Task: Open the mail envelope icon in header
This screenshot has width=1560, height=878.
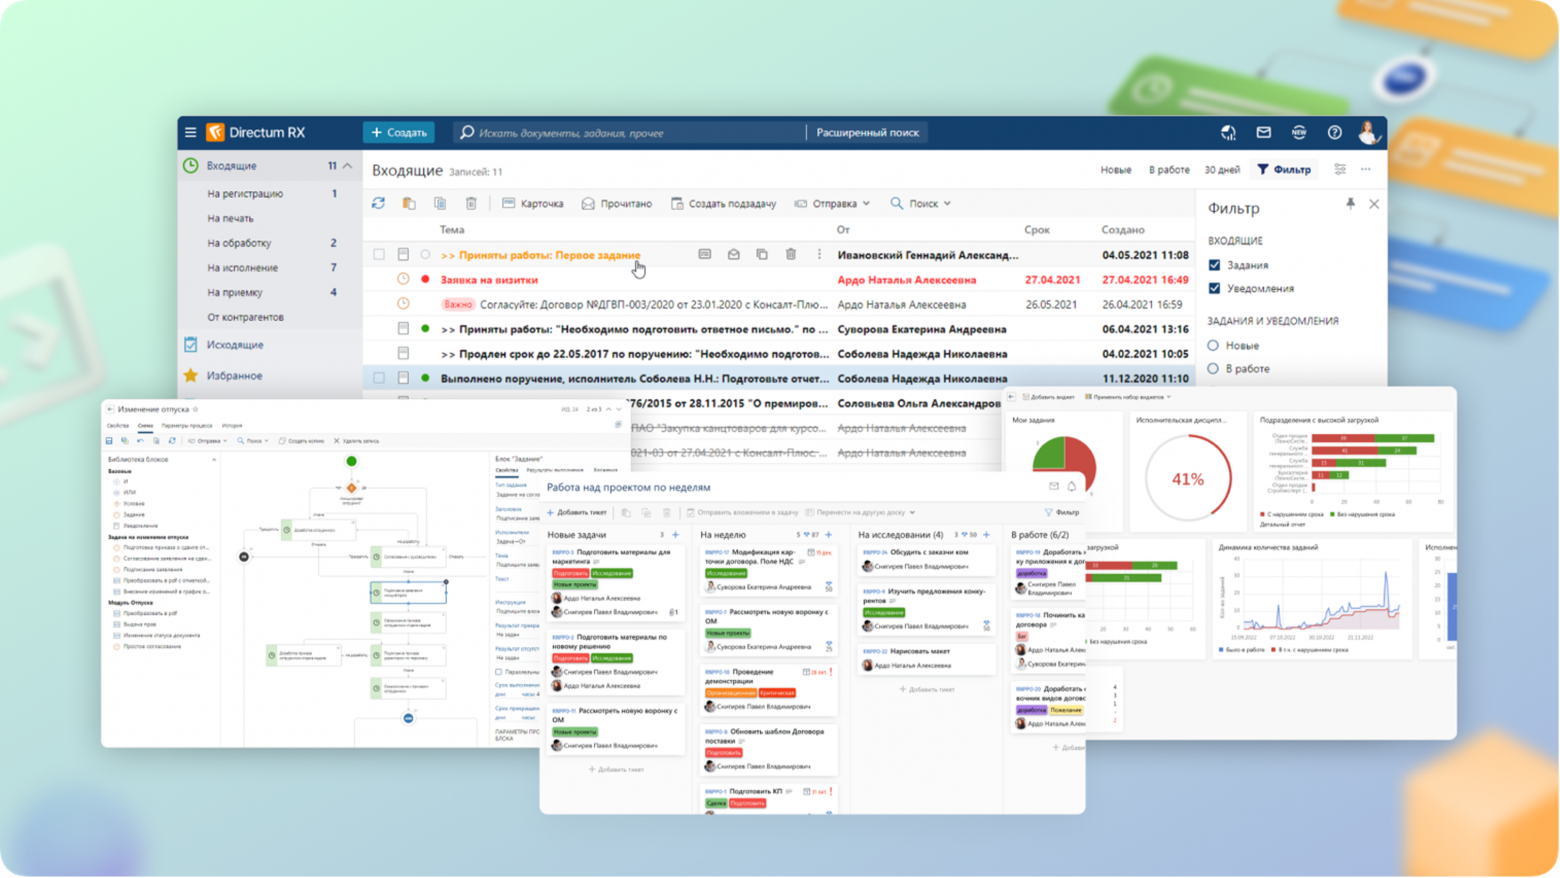Action: point(1264,132)
